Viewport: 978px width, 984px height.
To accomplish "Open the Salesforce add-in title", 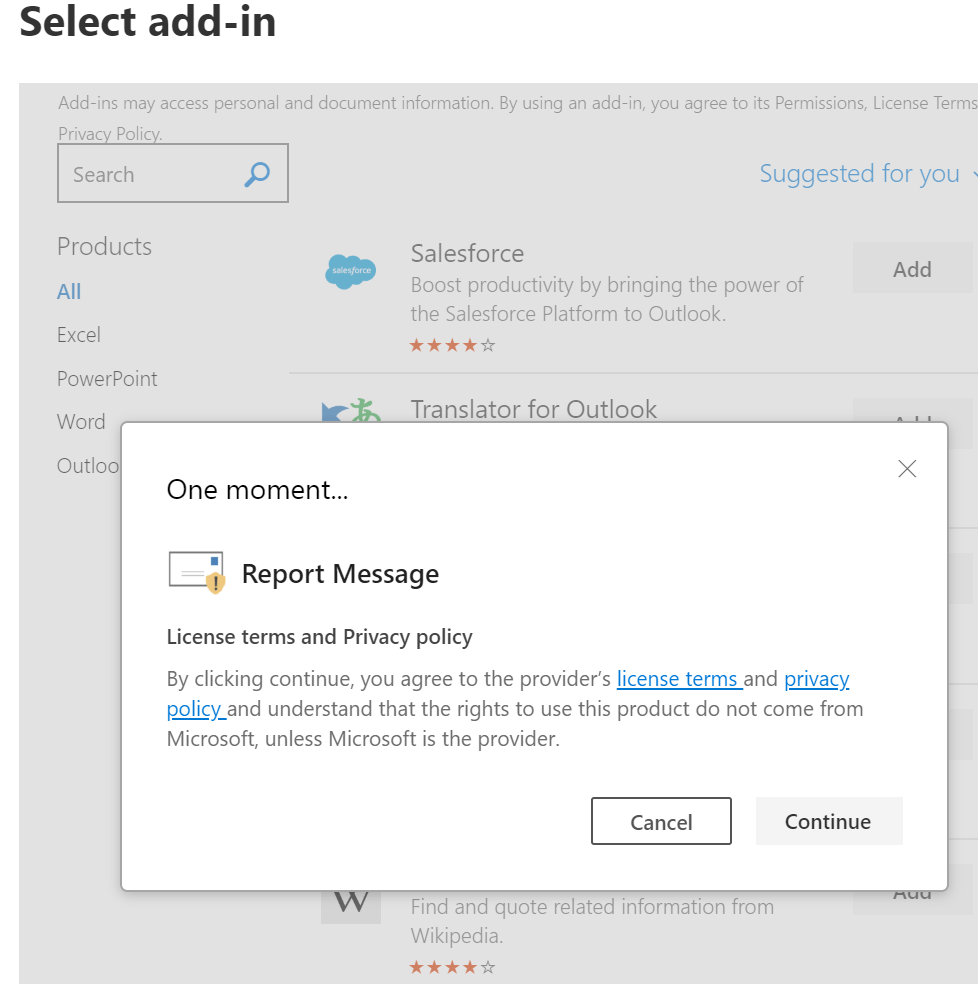I will 467,253.
